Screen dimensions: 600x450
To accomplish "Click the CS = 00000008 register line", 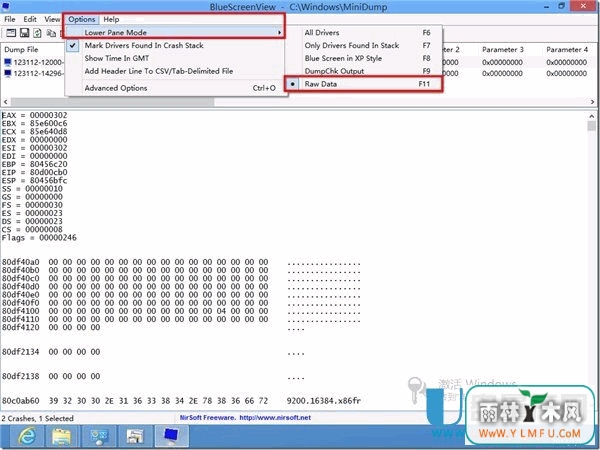I will click(32, 229).
